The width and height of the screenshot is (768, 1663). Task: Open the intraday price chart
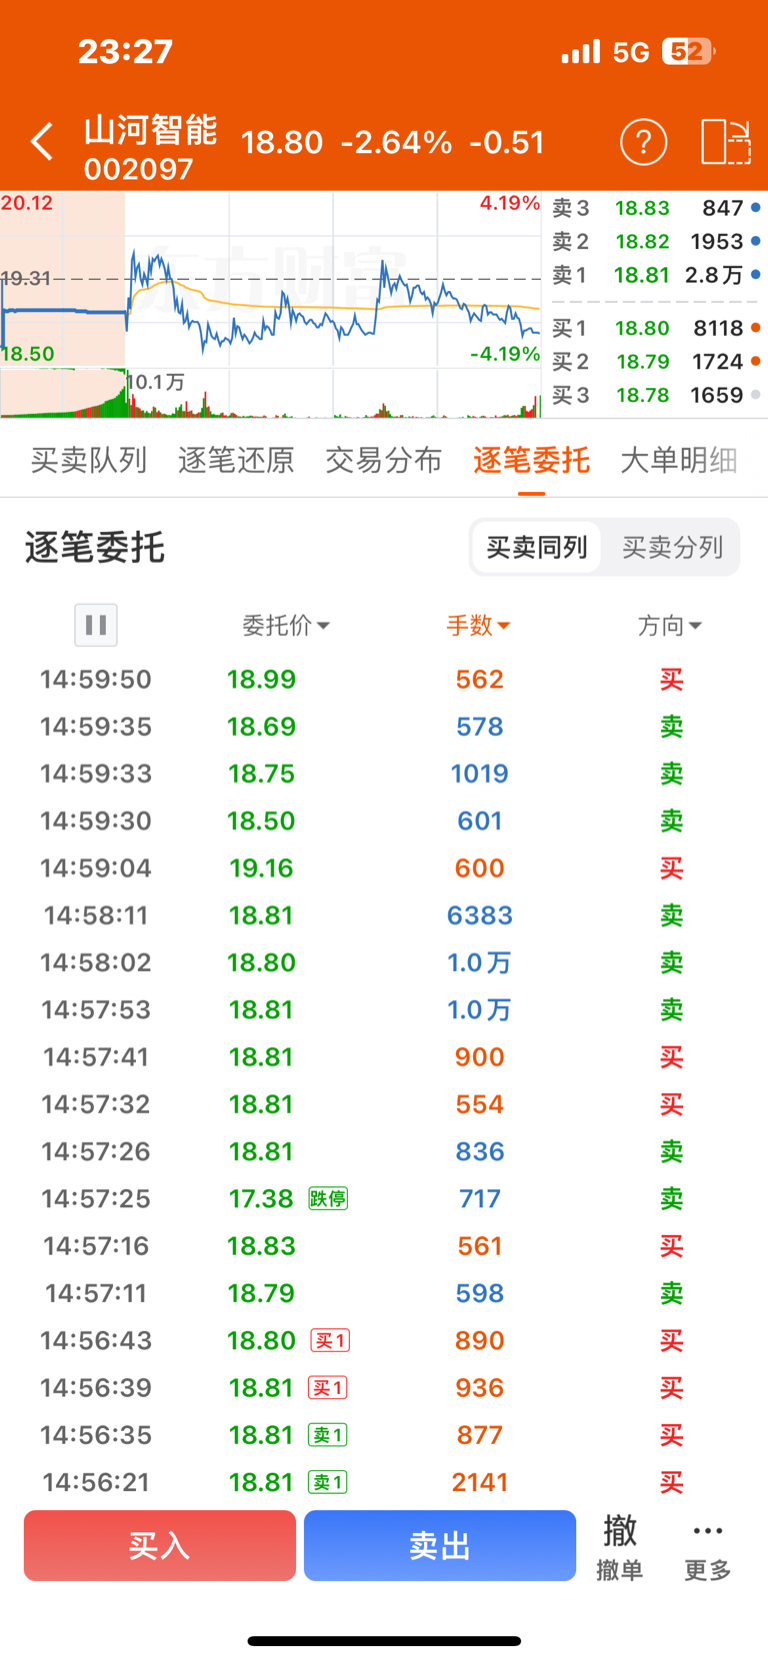point(271,279)
